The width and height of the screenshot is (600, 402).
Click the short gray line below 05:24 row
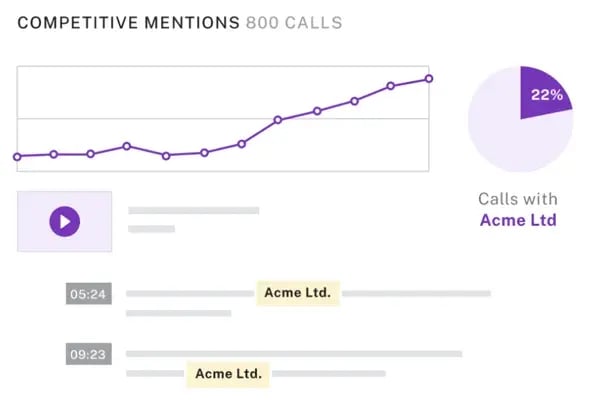click(179, 313)
